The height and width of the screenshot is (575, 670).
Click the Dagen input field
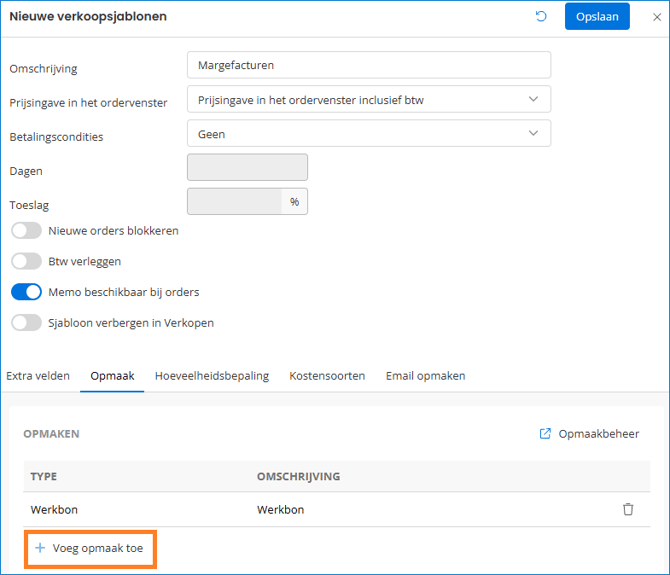pyautogui.click(x=247, y=168)
